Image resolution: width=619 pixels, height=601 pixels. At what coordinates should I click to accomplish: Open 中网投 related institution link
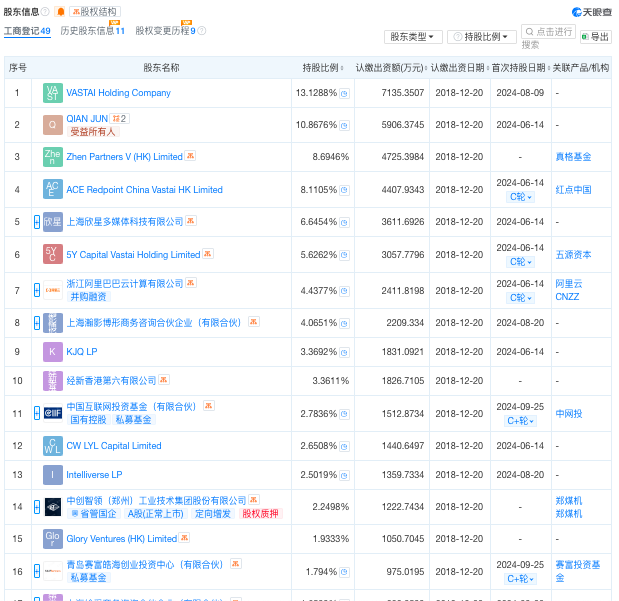[568, 414]
